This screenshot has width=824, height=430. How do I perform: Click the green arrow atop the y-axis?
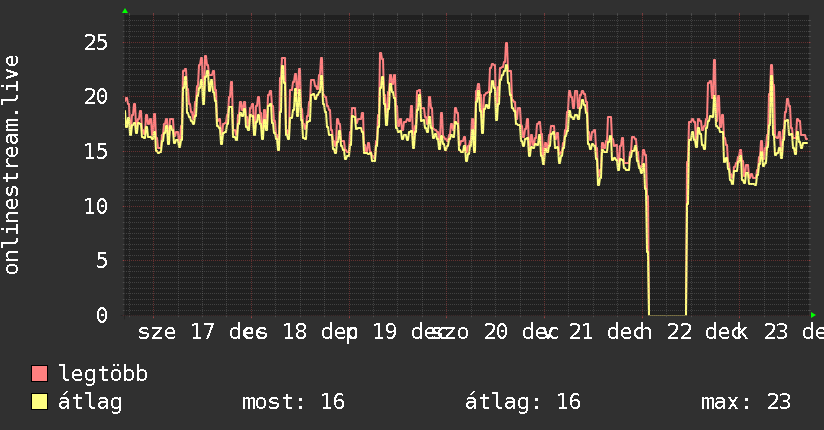(x=125, y=11)
